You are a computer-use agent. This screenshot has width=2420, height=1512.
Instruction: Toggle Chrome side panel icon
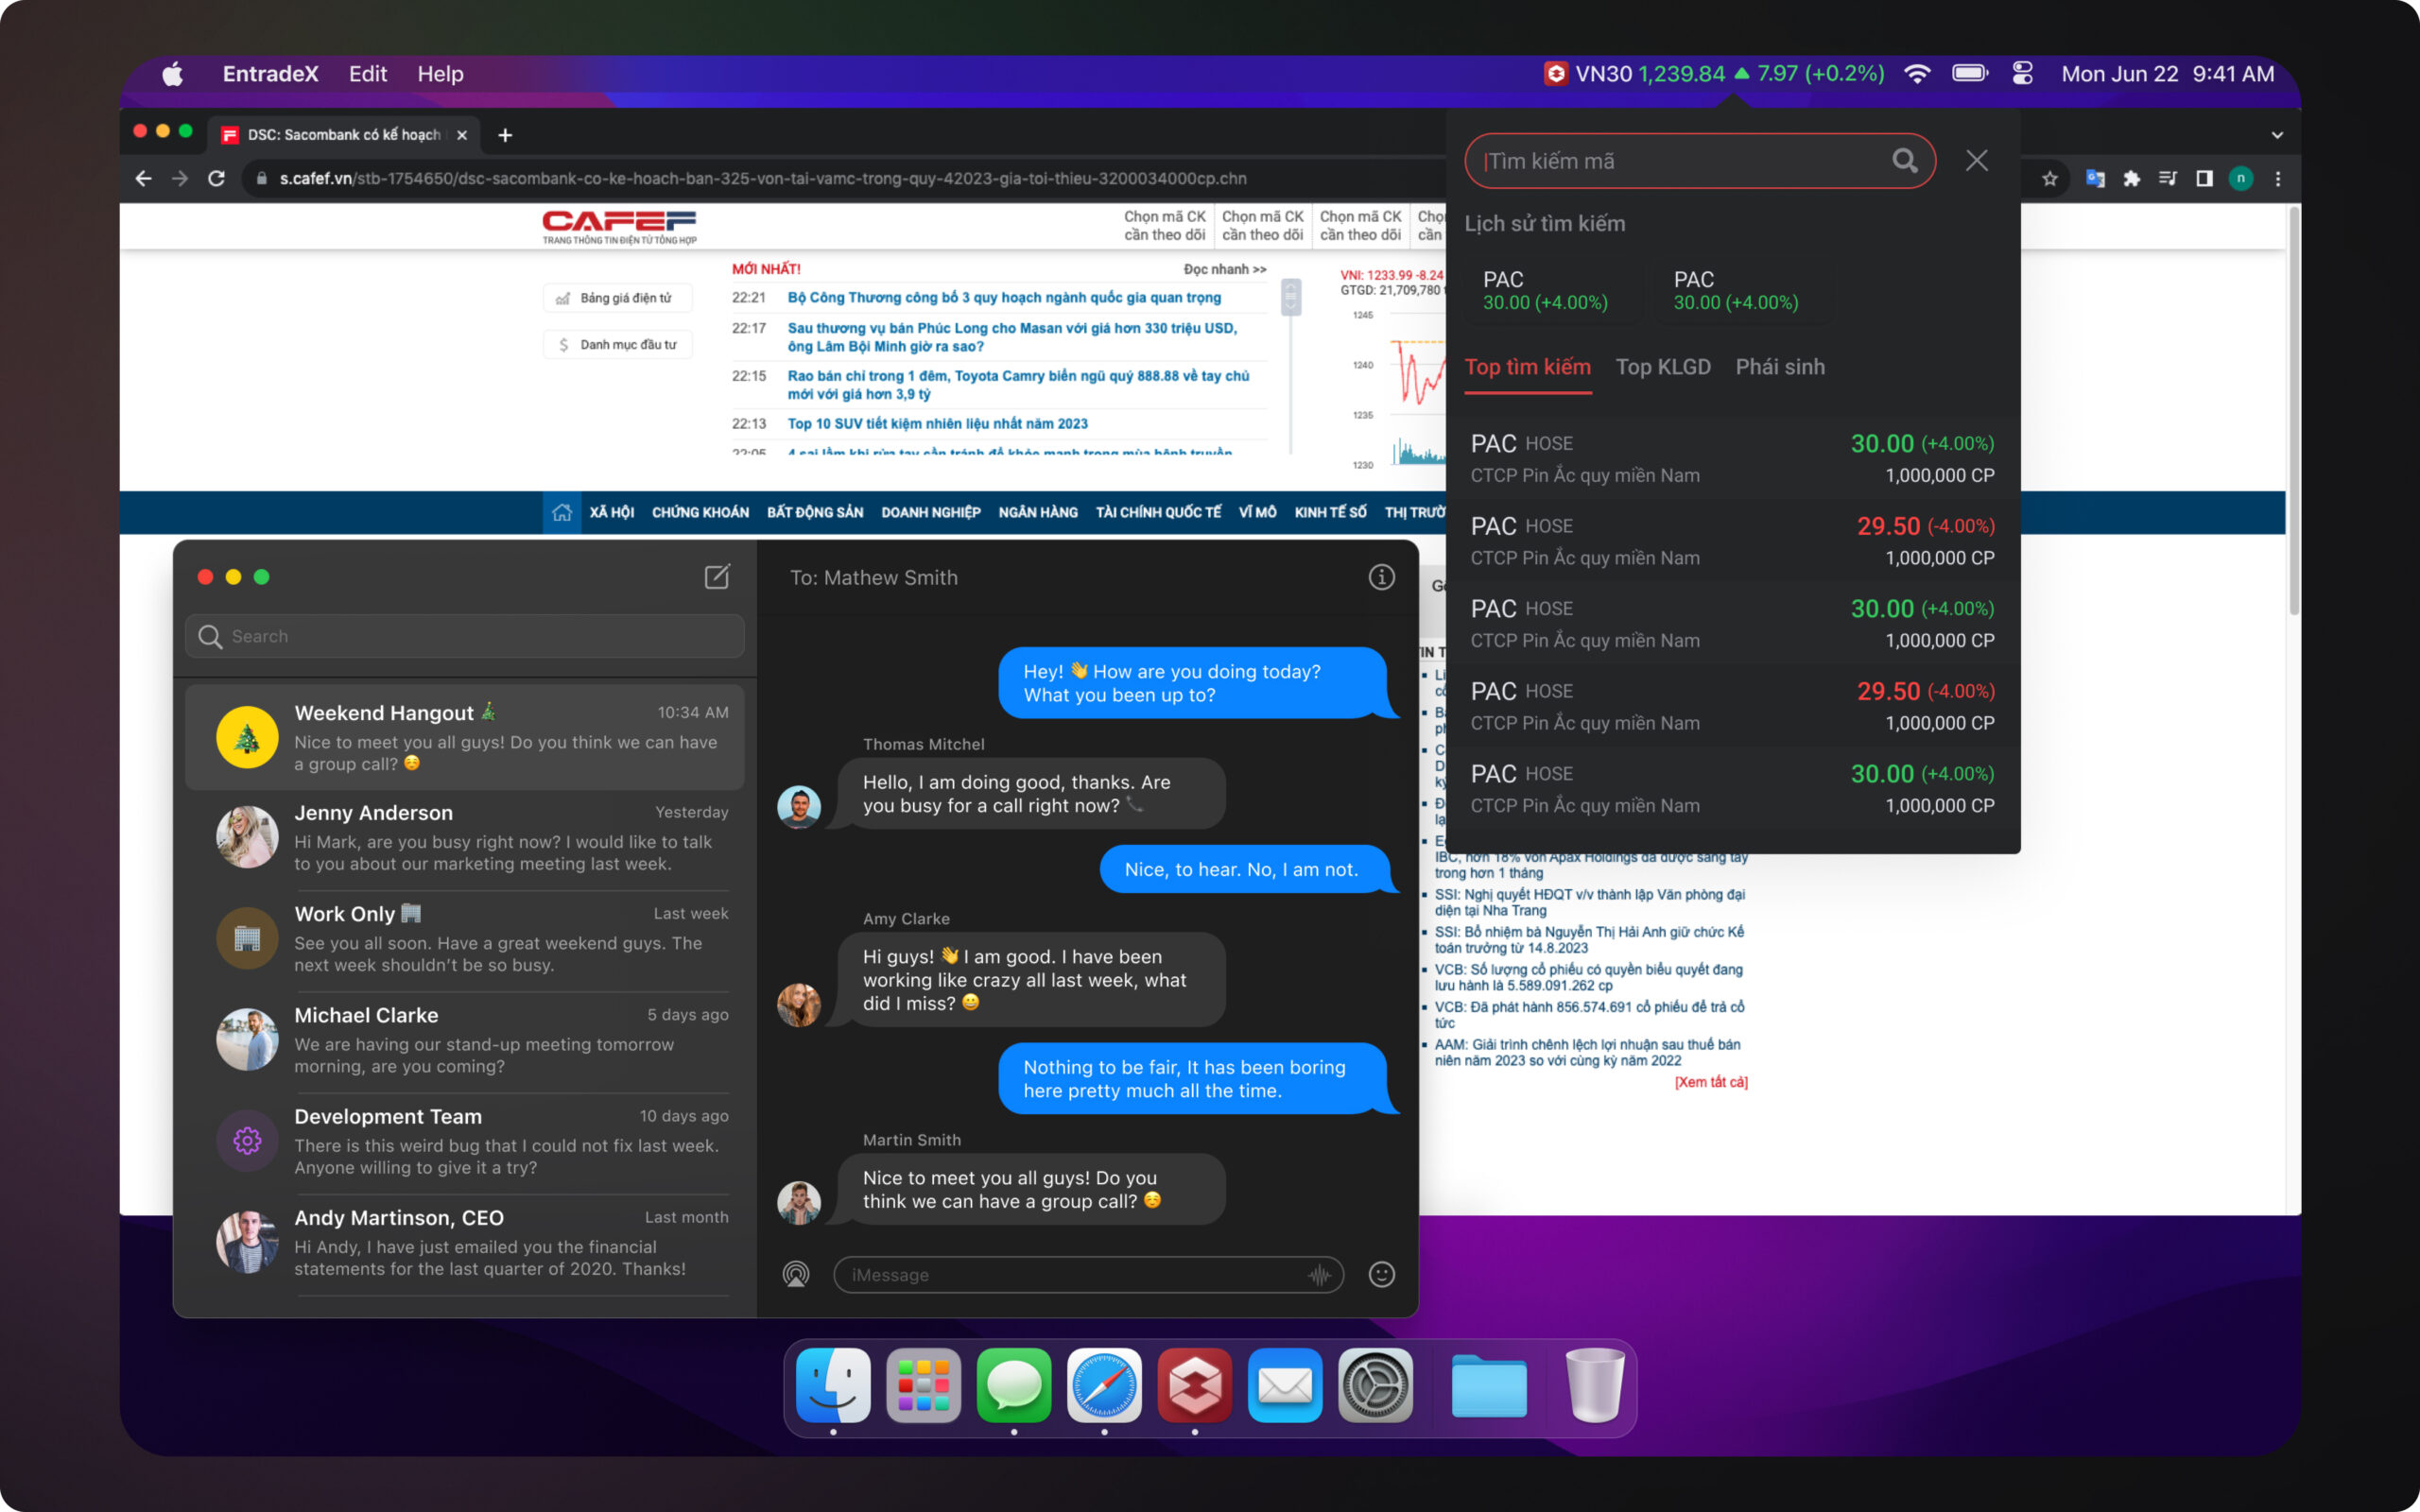tap(2204, 179)
